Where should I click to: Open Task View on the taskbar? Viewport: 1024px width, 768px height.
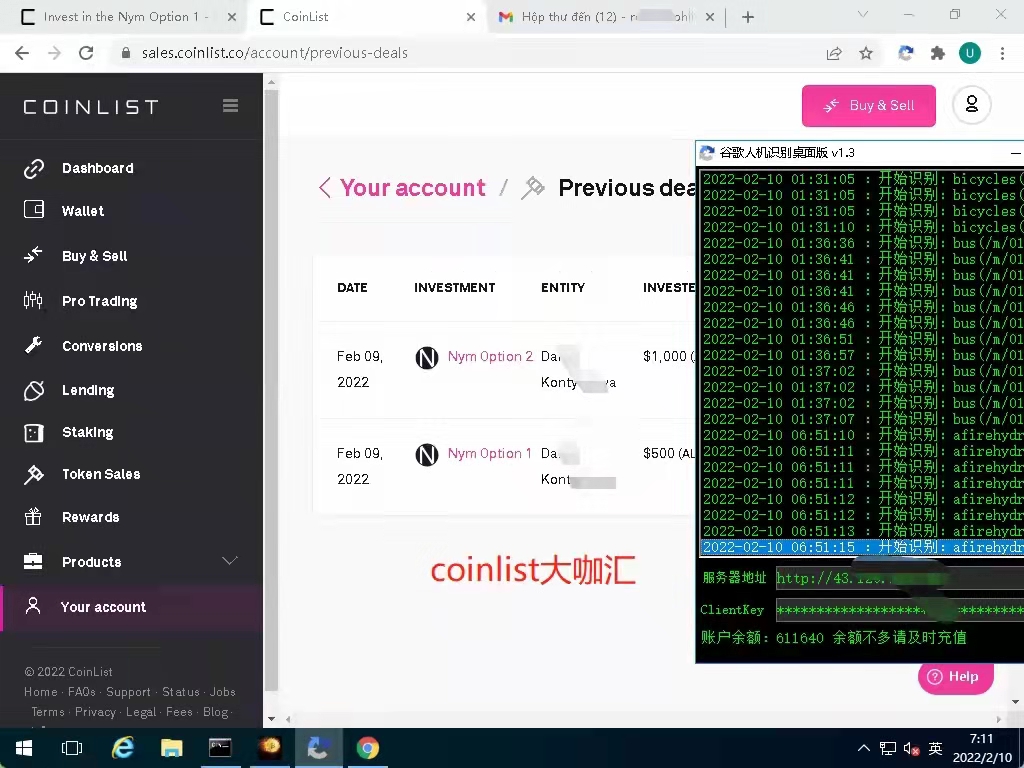(72, 748)
